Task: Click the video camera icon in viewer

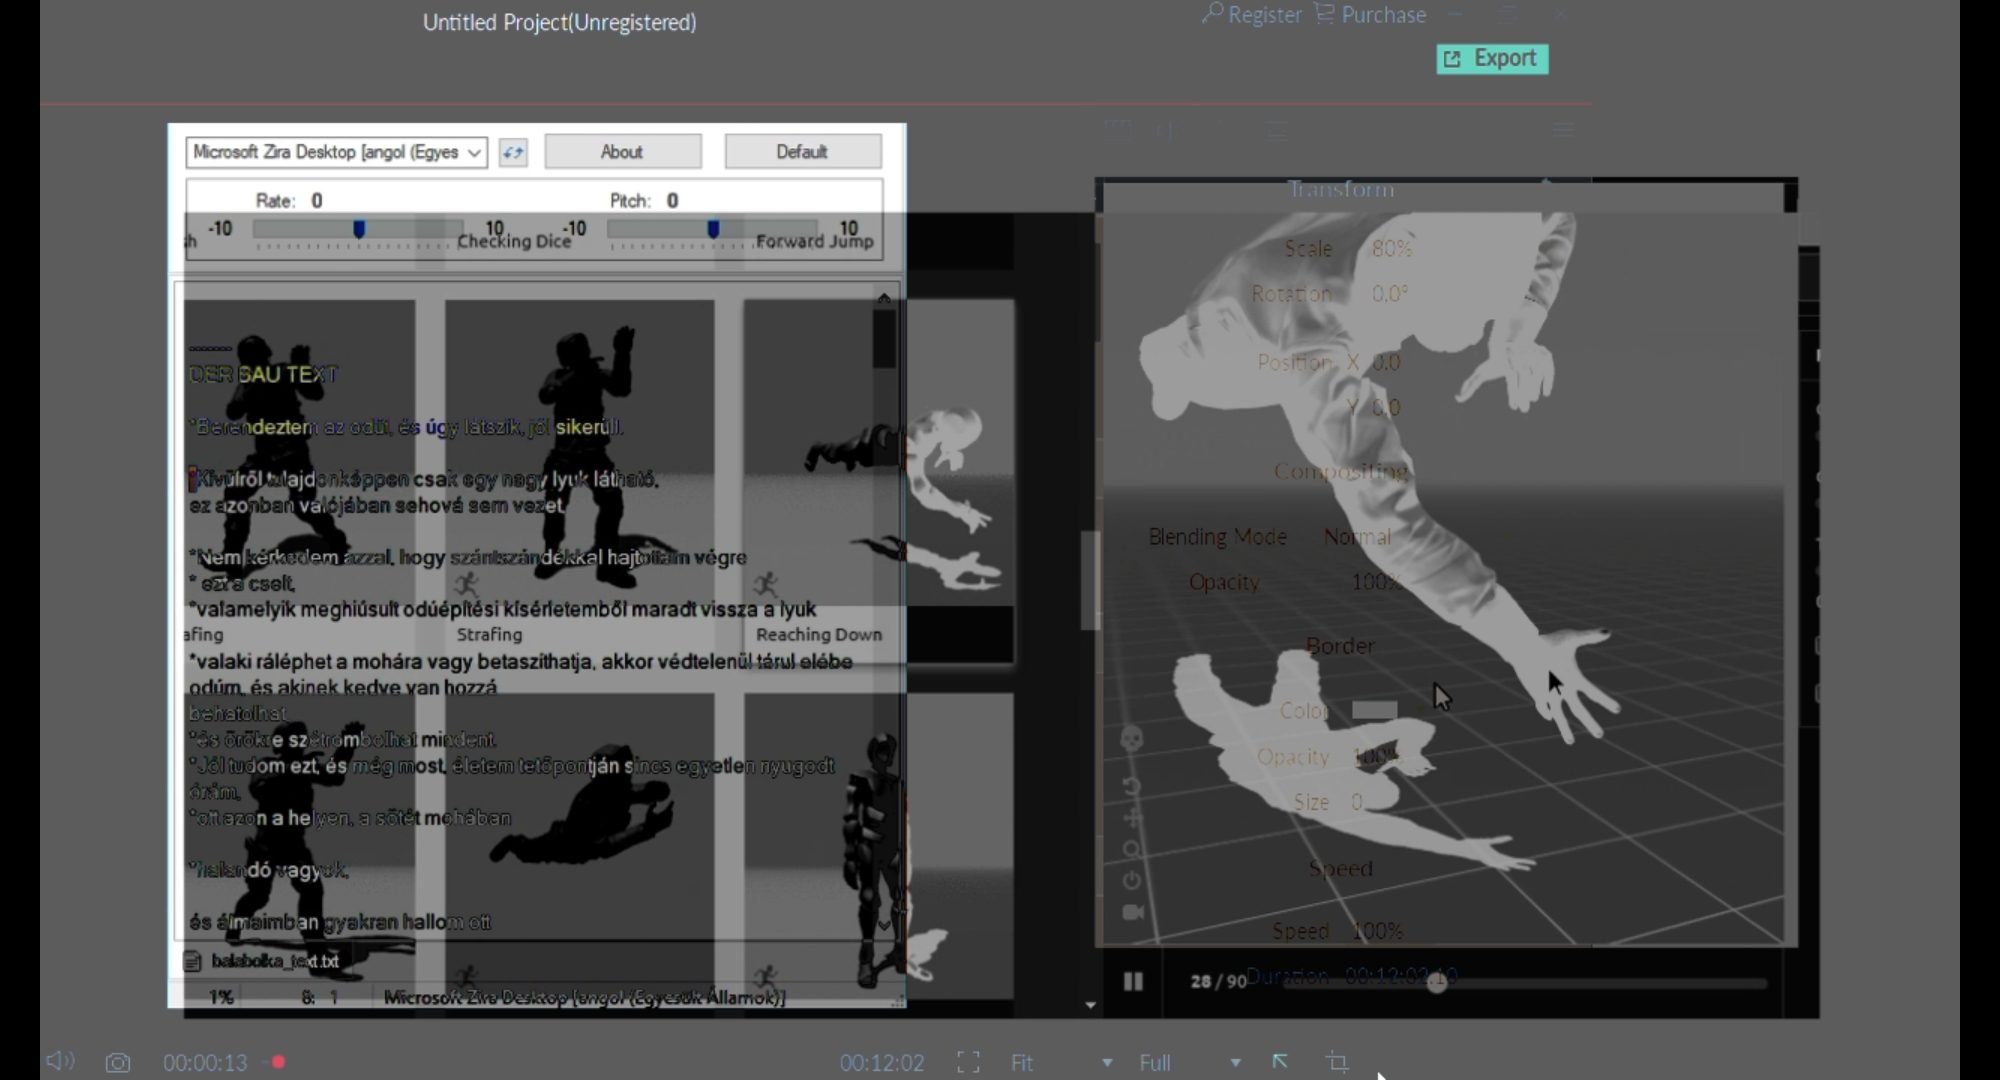Action: click(x=1133, y=912)
